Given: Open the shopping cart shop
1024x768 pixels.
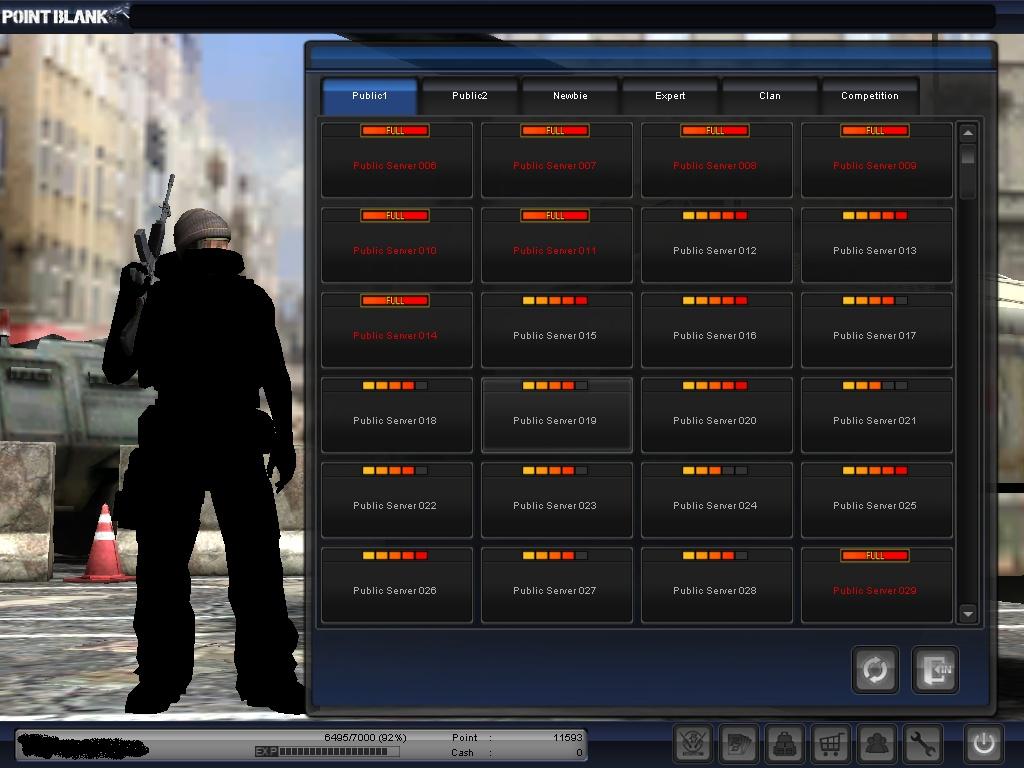Looking at the screenshot, I should click(x=831, y=743).
